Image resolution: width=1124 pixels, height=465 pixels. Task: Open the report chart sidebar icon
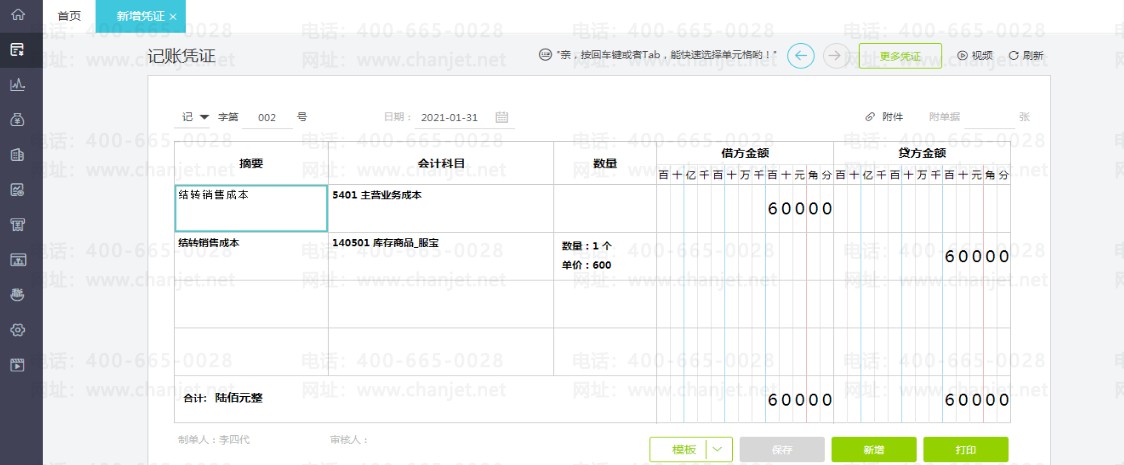18,190
